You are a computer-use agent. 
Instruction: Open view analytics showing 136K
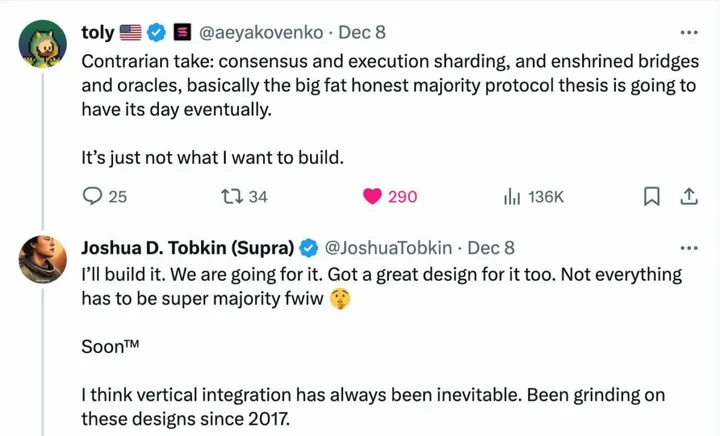(510, 197)
